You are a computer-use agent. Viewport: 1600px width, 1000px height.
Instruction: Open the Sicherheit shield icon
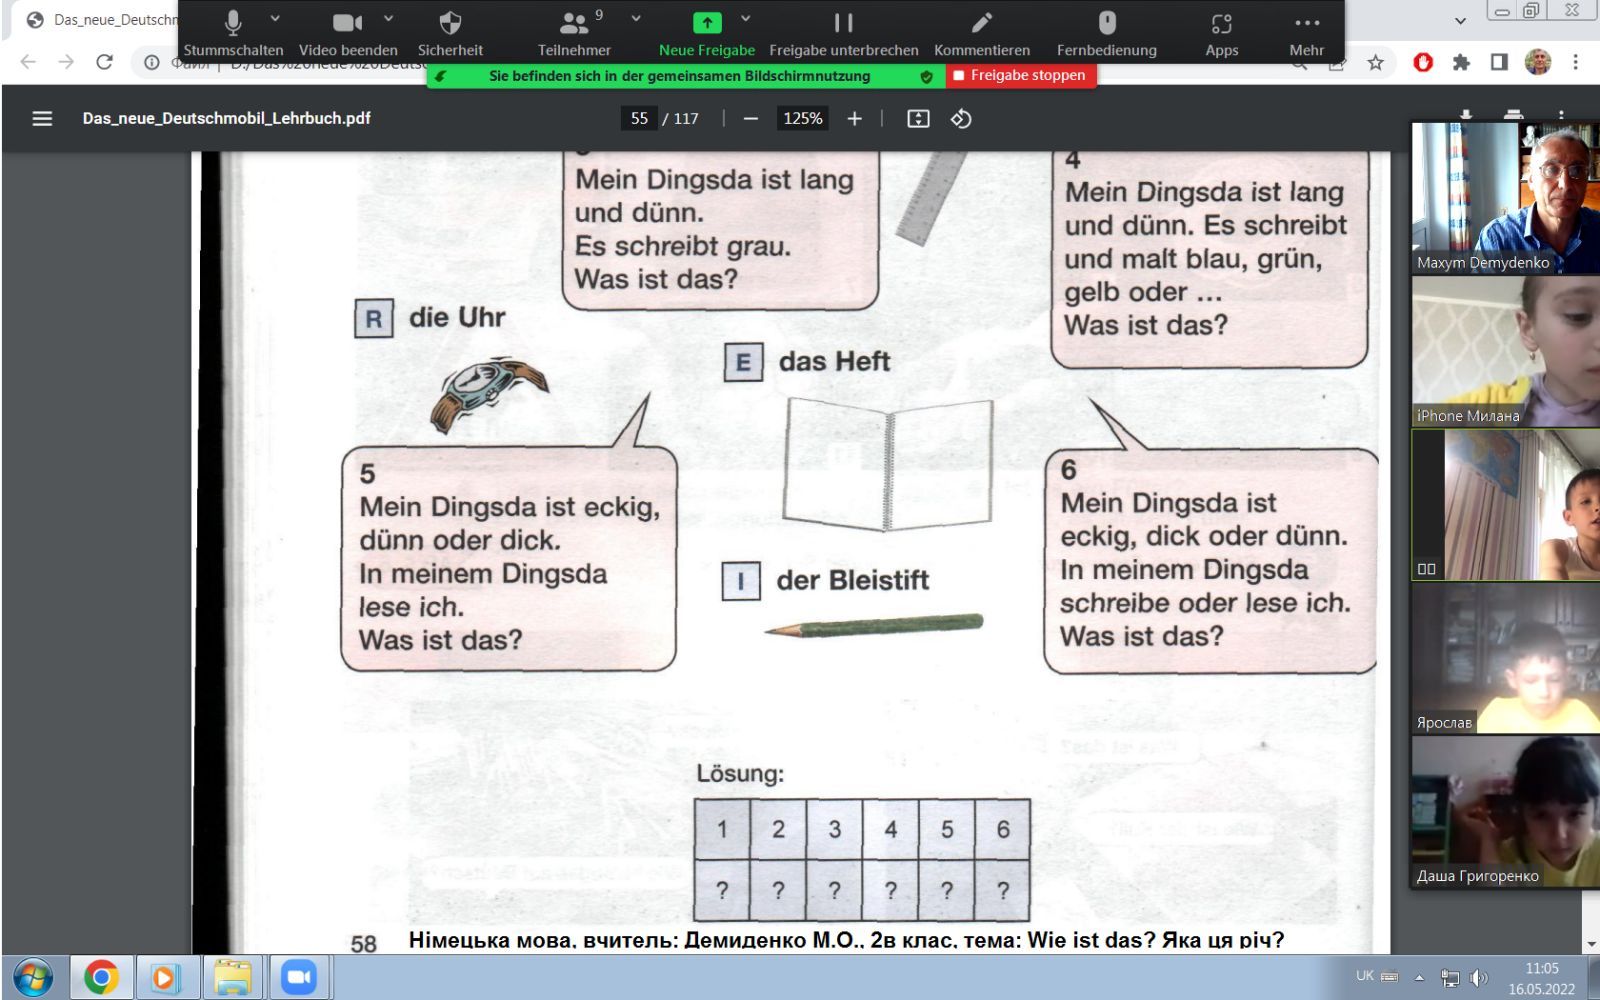point(450,24)
